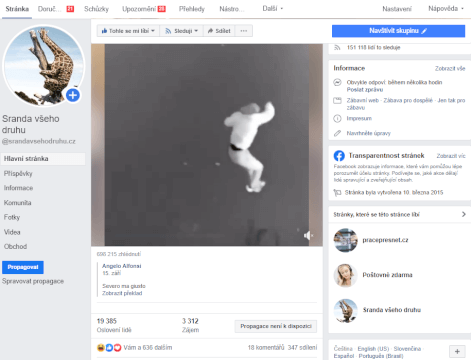The height and width of the screenshot is (360, 471).
Task: Click the Impresum link
Action: point(359,118)
